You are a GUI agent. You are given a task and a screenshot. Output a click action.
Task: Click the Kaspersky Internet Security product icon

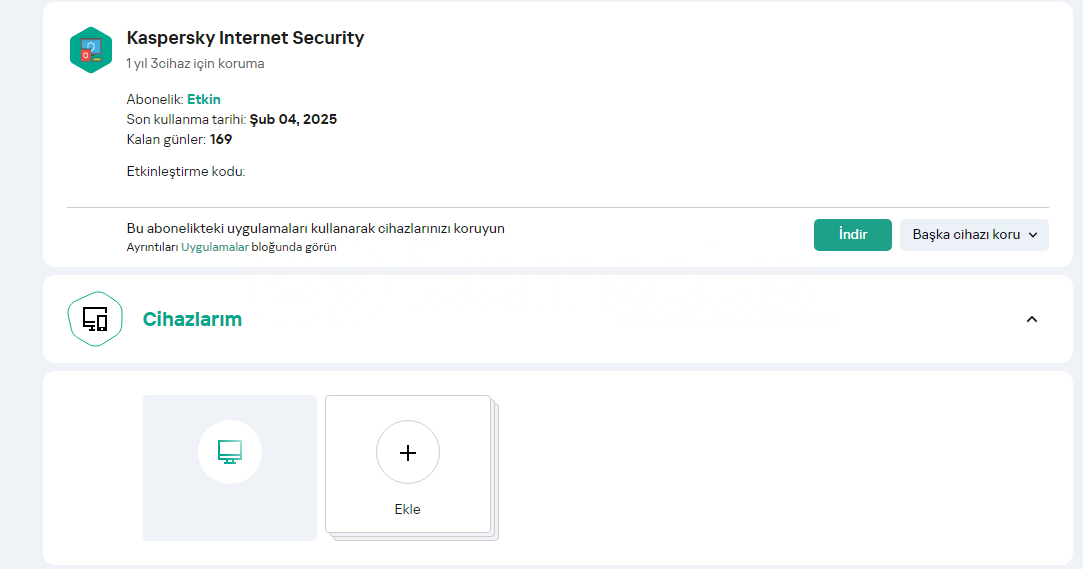pyautogui.click(x=91, y=50)
